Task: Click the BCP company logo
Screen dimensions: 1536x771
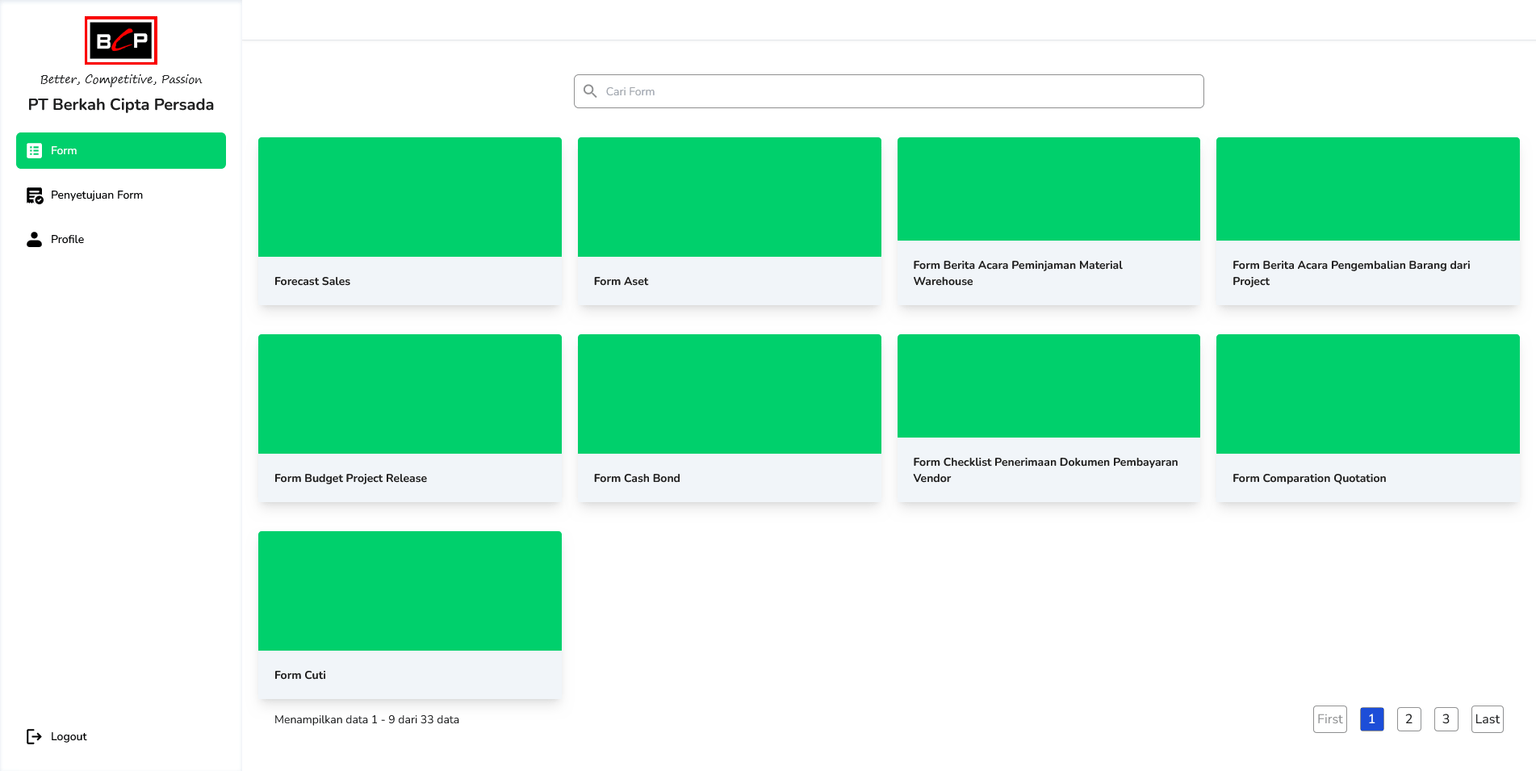Action: tap(121, 41)
